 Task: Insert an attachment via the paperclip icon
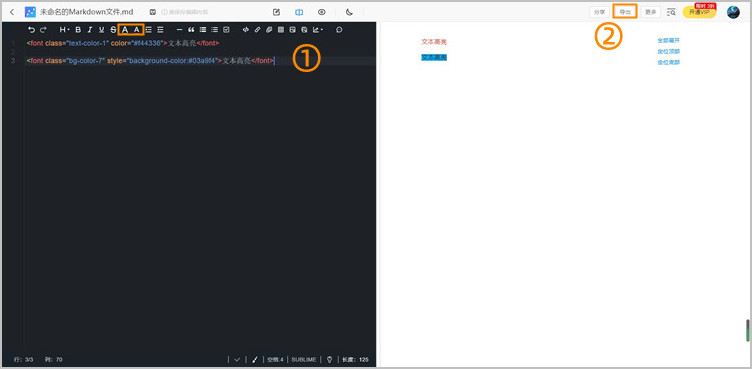click(269, 30)
